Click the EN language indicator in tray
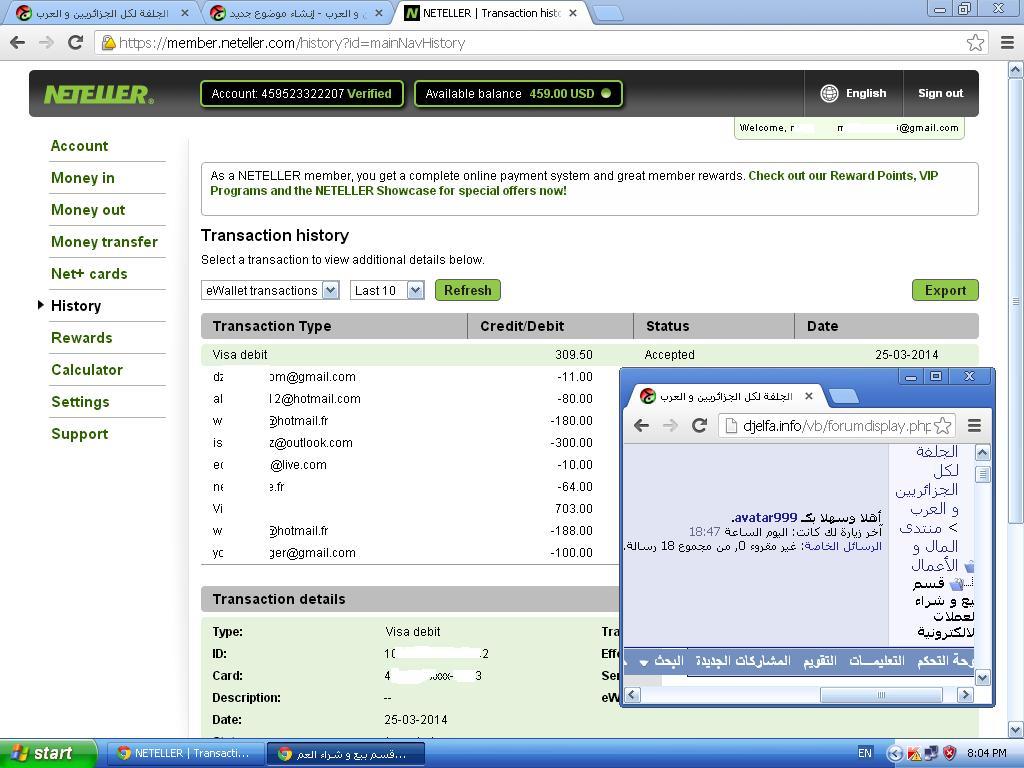The width and height of the screenshot is (1024, 768). click(865, 754)
